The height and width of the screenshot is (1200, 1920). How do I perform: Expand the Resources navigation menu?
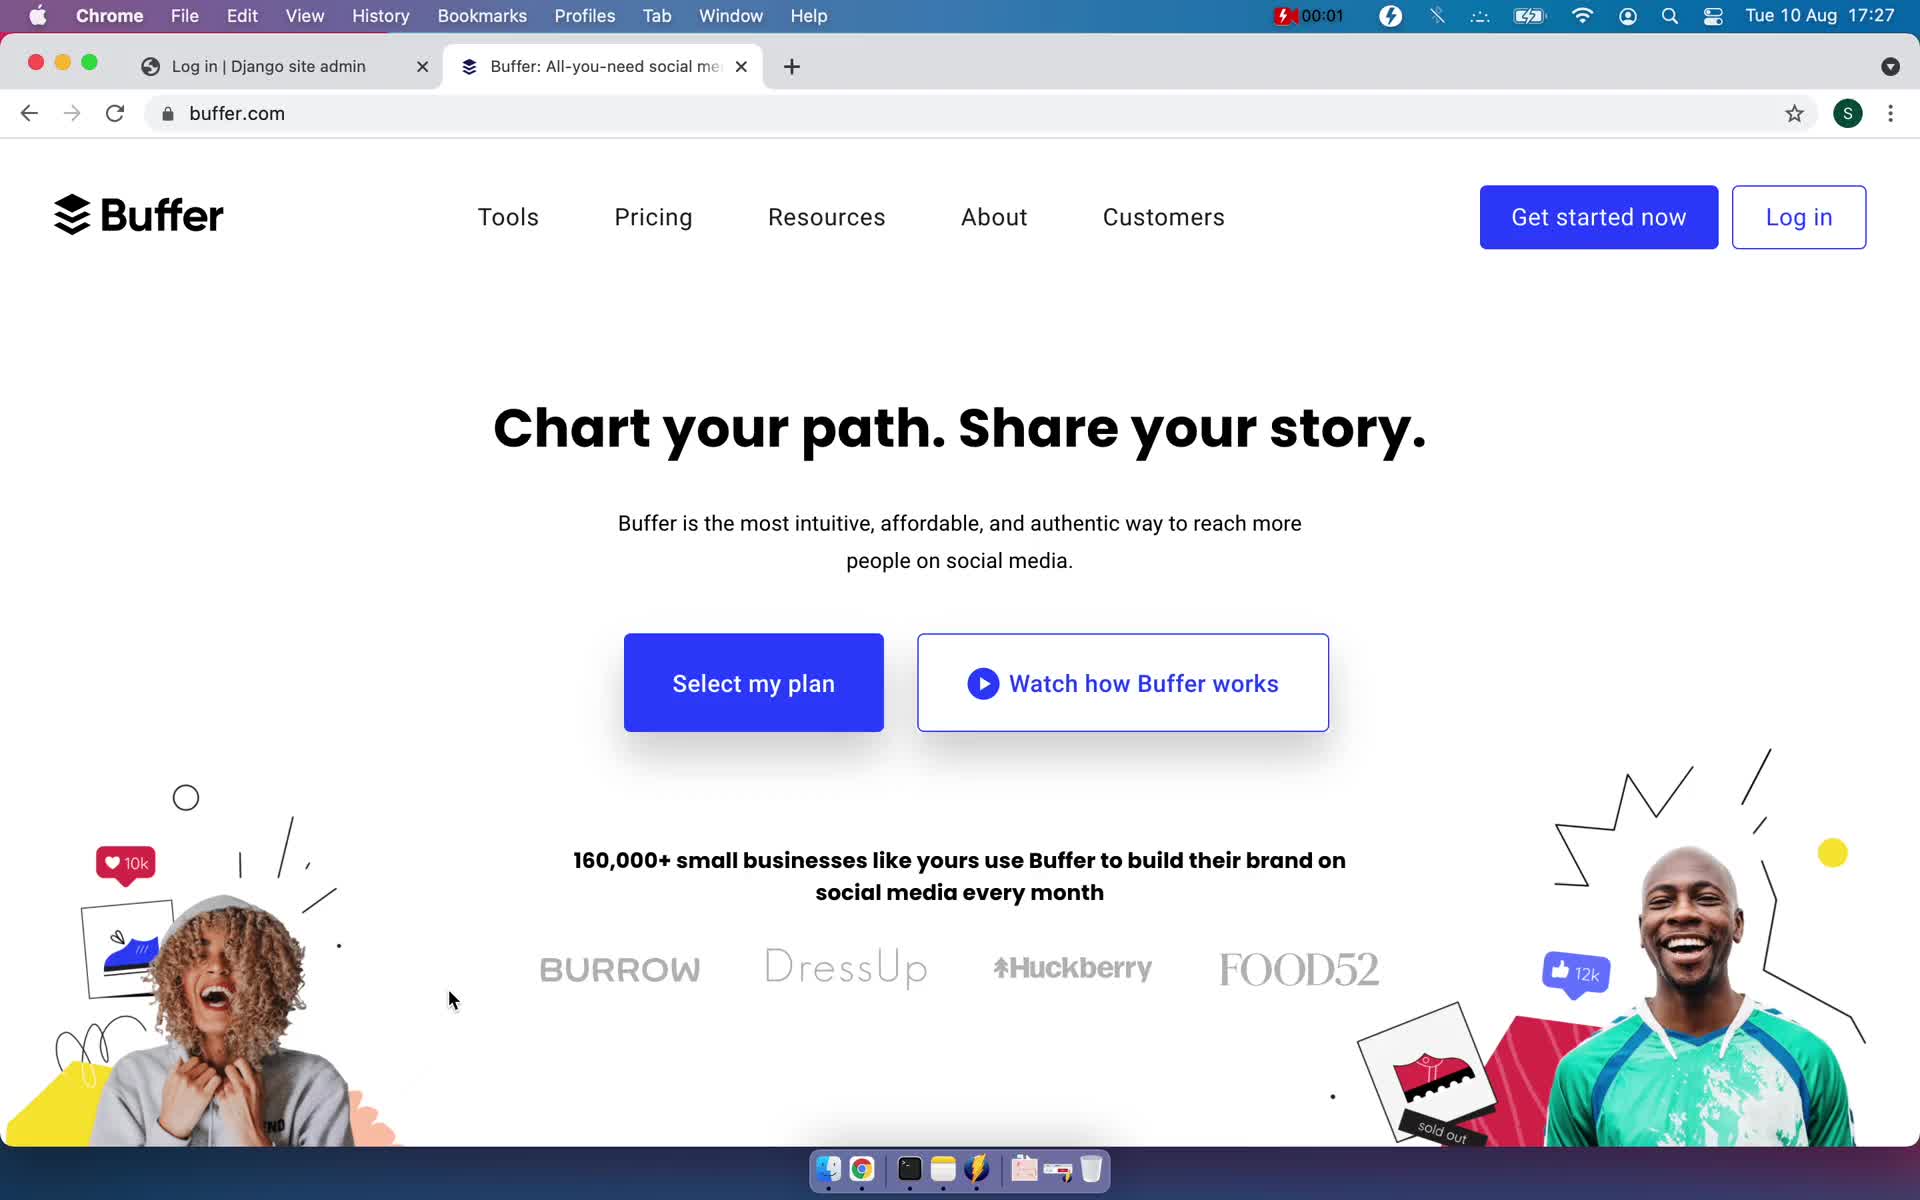click(827, 217)
